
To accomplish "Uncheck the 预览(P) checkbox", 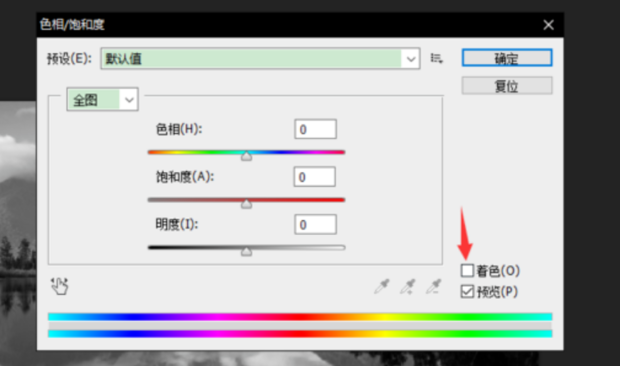I will pyautogui.click(x=467, y=292).
